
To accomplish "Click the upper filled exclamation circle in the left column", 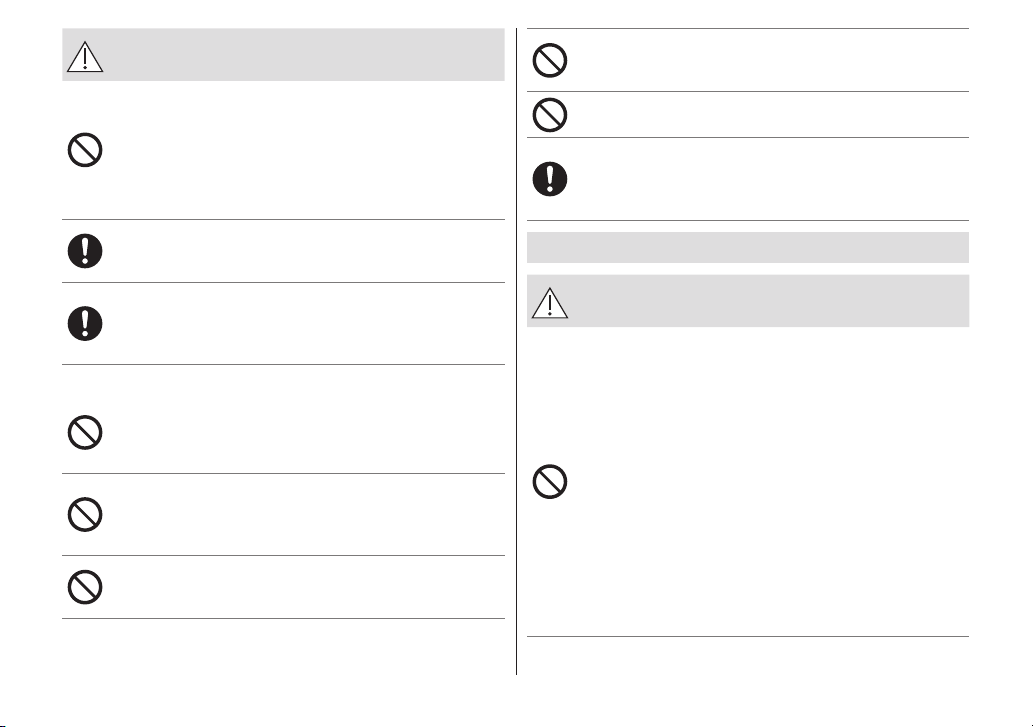I will 85,251.
